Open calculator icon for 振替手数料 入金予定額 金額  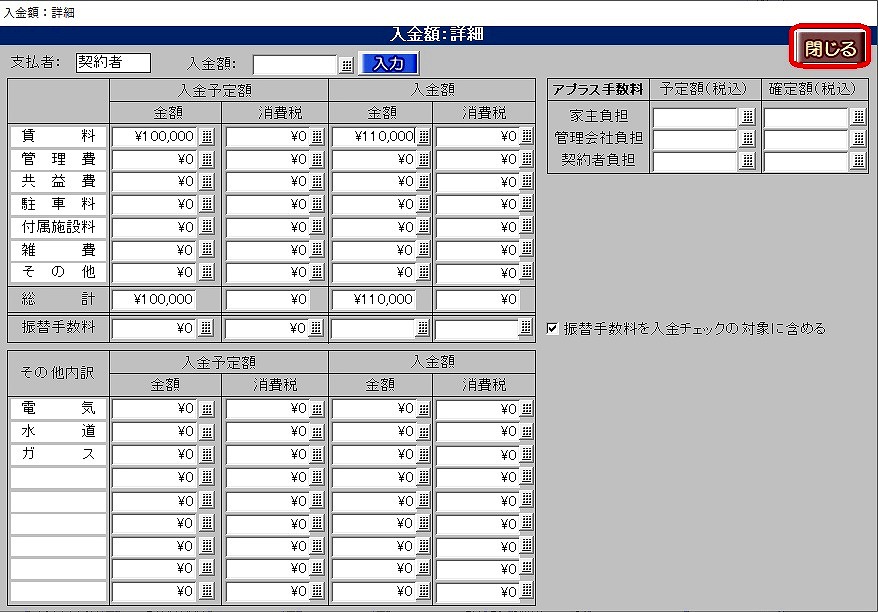coord(207,327)
